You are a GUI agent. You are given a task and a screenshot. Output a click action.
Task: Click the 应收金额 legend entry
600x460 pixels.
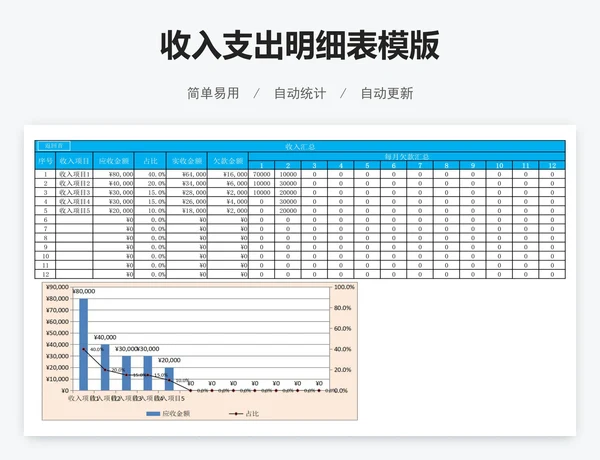click(x=168, y=414)
